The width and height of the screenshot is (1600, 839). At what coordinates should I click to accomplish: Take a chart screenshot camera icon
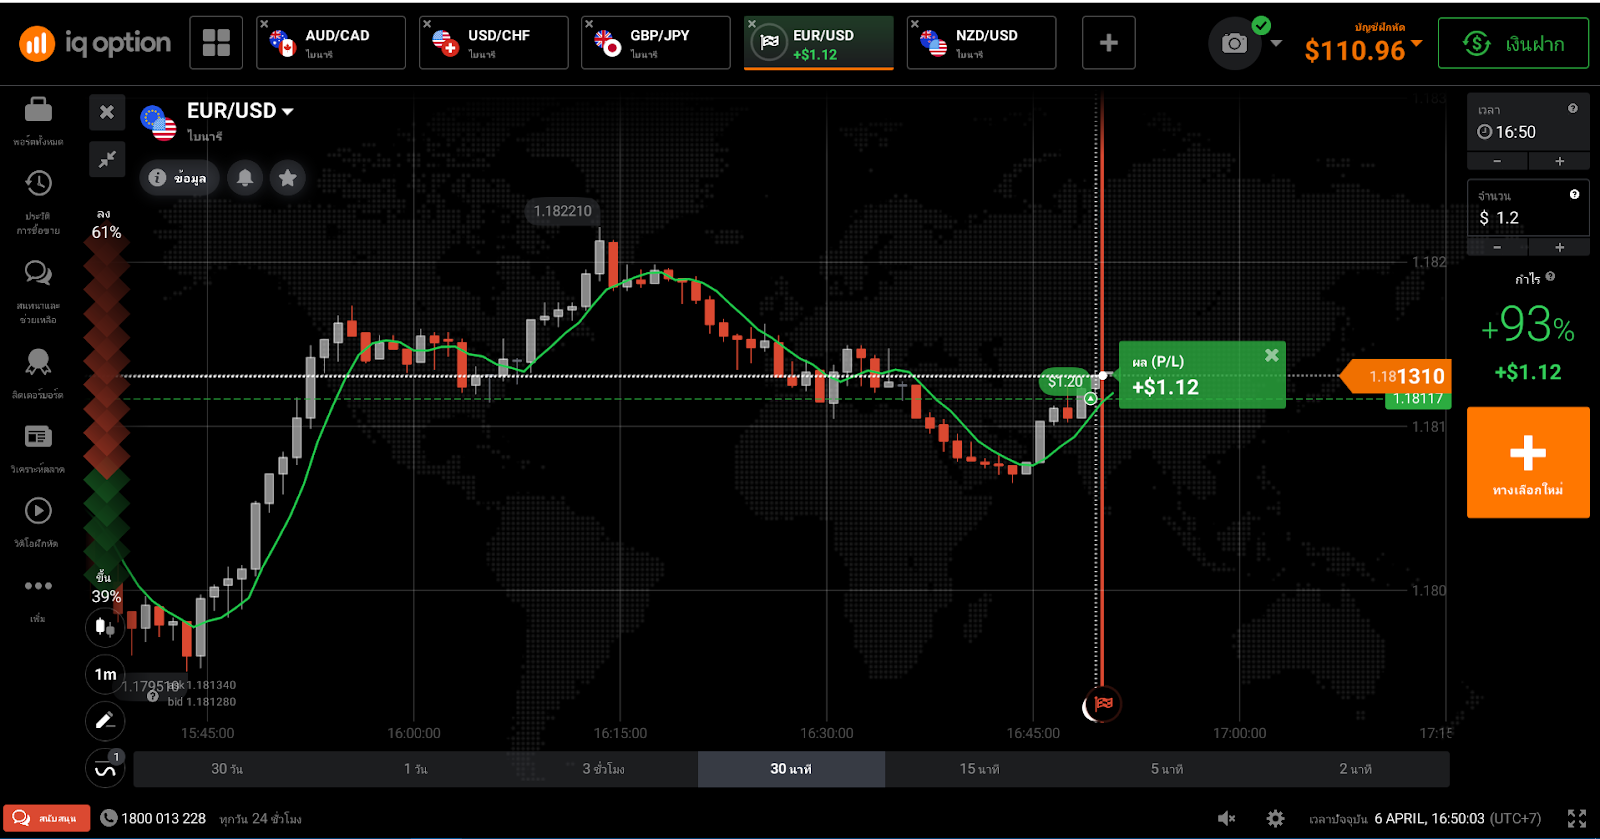[x=1235, y=43]
